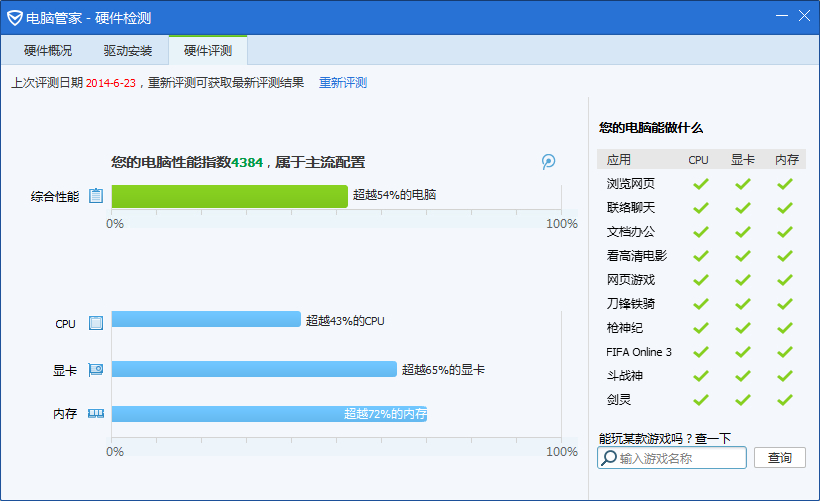Click the 超越72%的内存 label
This screenshot has height=501, width=820.
(385, 414)
